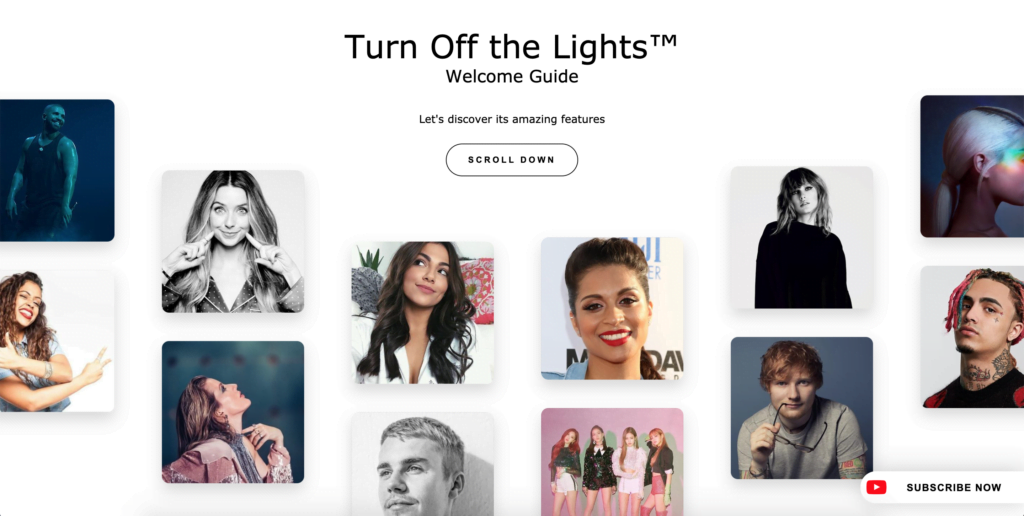This screenshot has width=1024, height=516.
Task: Open the four-member girl group thumbnail
Action: pyautogui.click(x=612, y=462)
